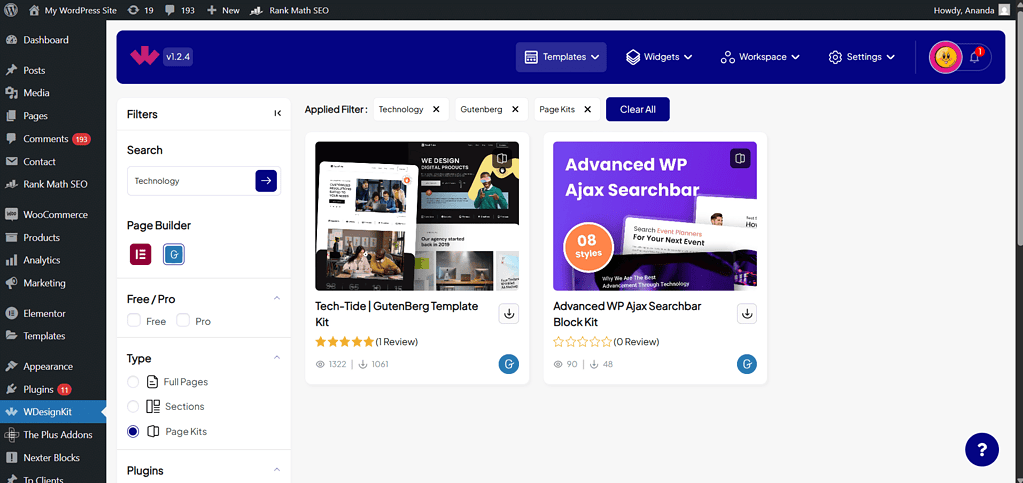Image resolution: width=1023 pixels, height=483 pixels.
Task: Open the Tech-Tide template kit thumbnail
Action: click(x=417, y=216)
